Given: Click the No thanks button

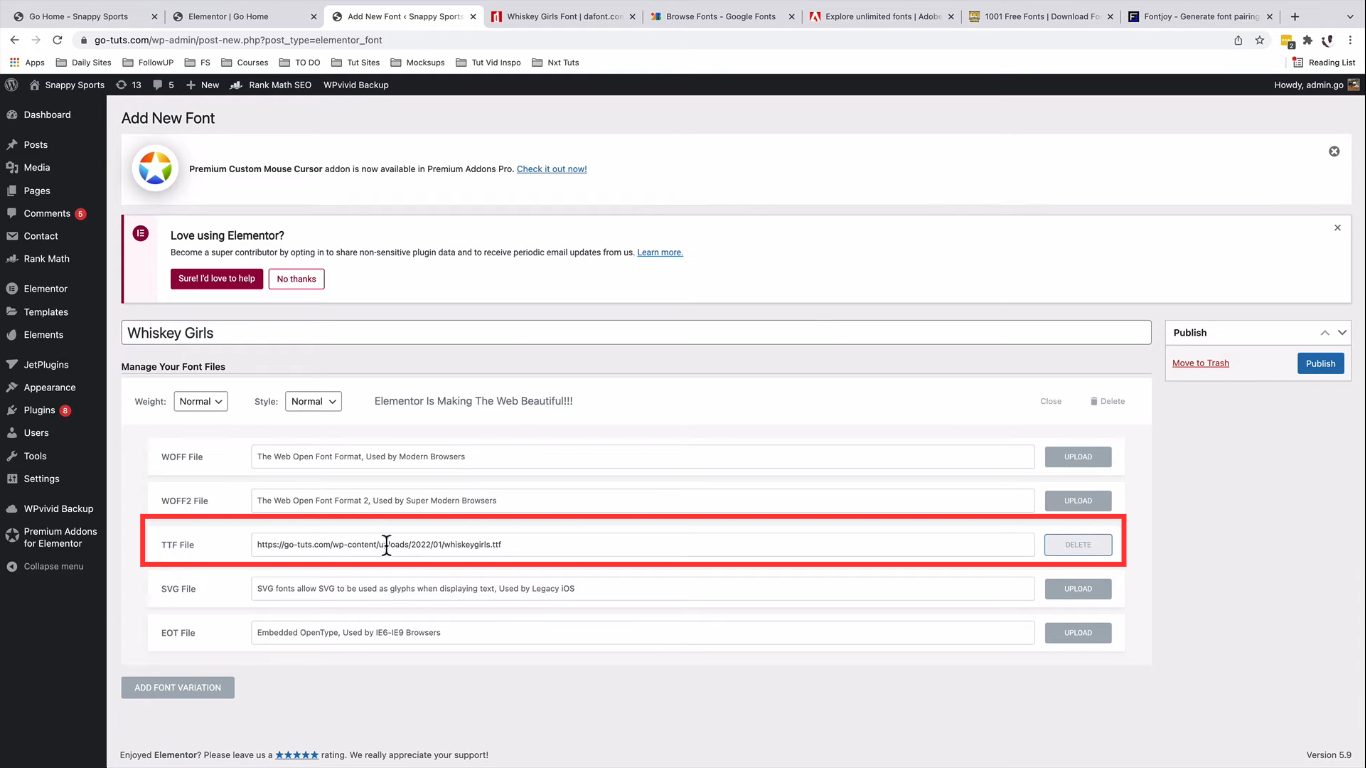Looking at the screenshot, I should coord(296,279).
